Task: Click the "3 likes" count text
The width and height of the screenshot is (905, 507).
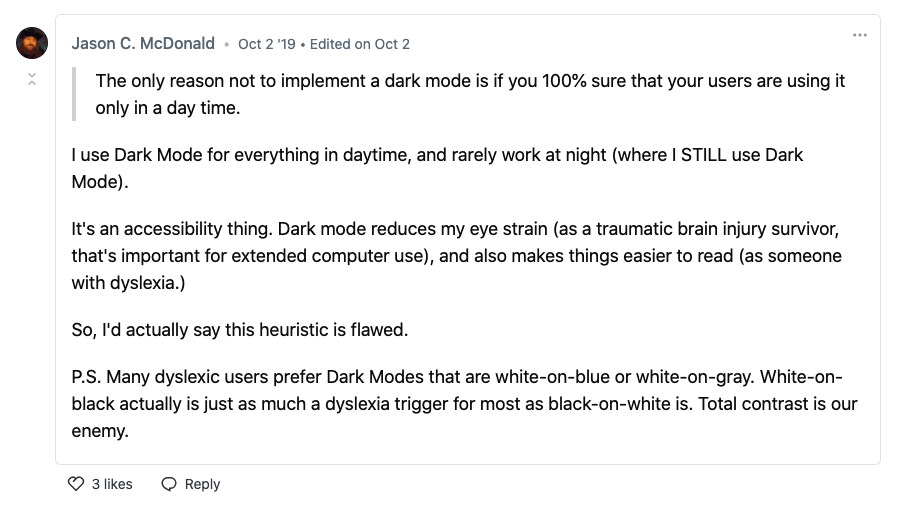Action: click(112, 484)
